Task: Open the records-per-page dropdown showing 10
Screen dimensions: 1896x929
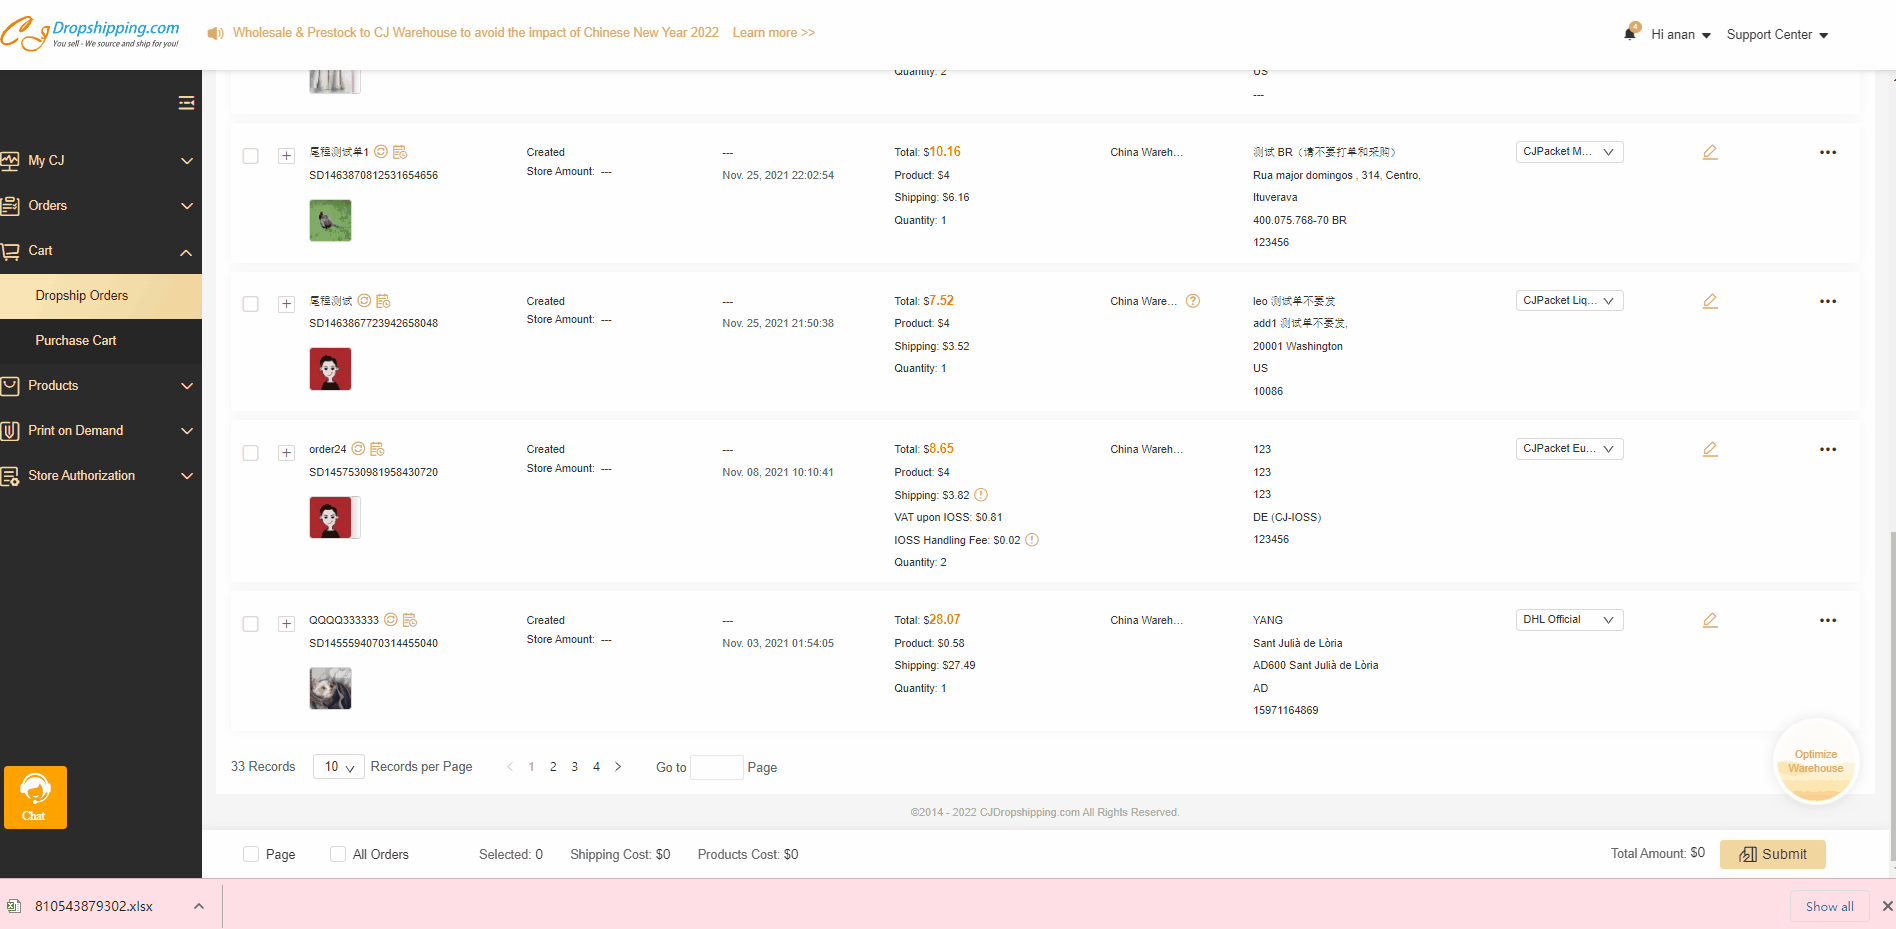Action: pos(338,767)
